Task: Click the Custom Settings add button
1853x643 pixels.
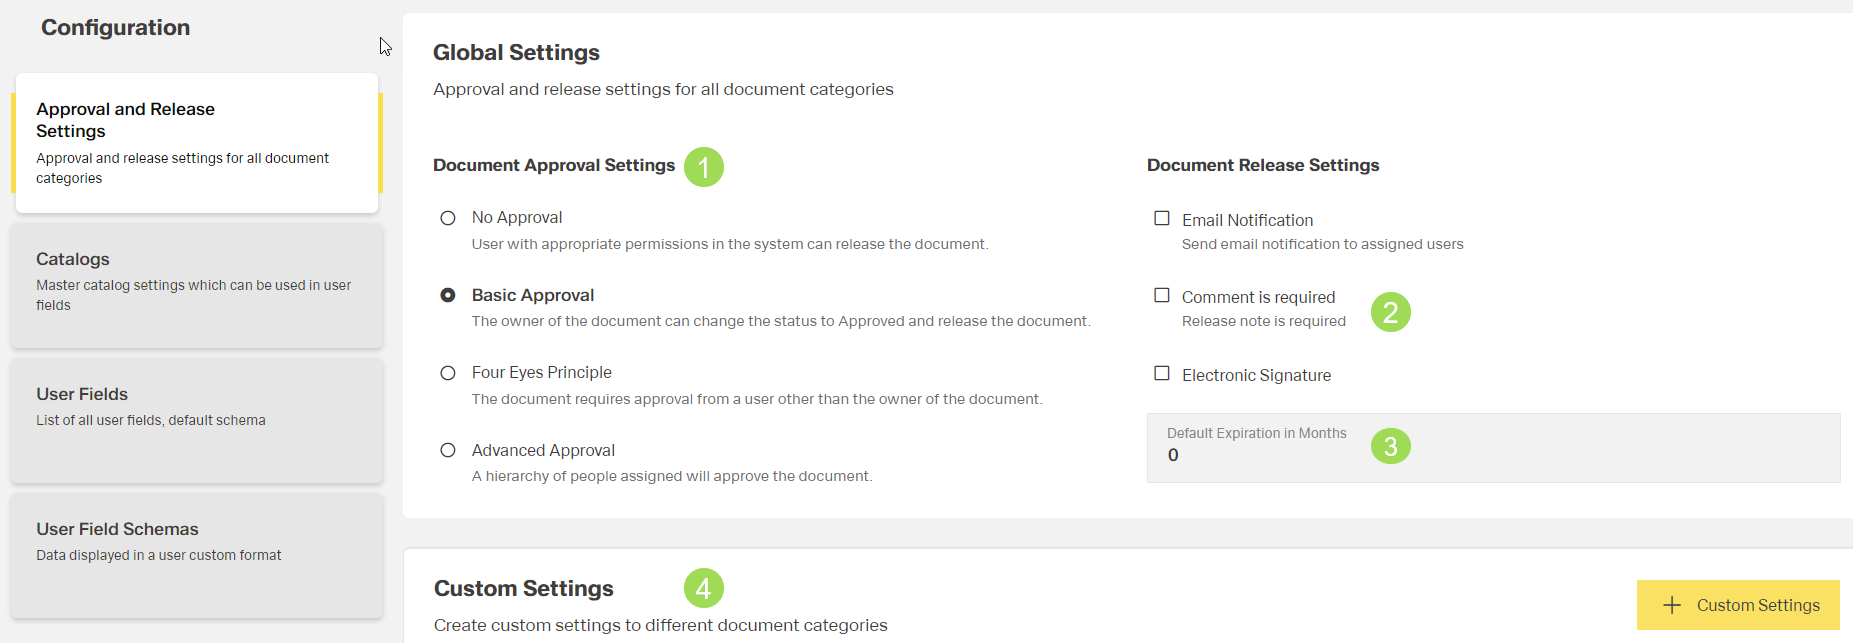Action: (1738, 605)
